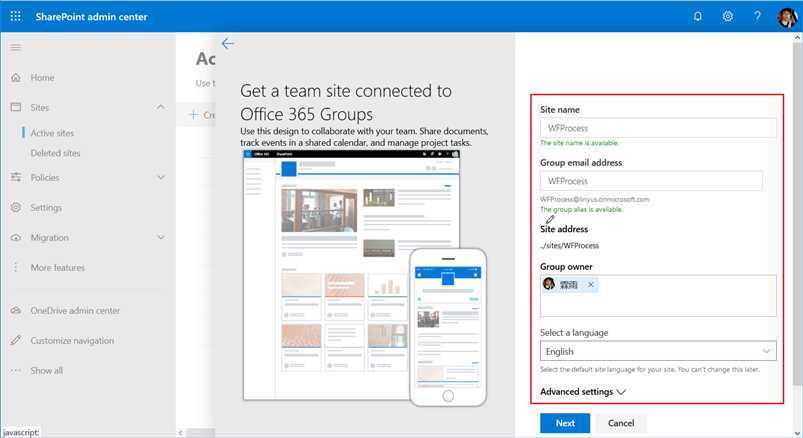Open Active sites
The width and height of the screenshot is (803, 438).
52,133
